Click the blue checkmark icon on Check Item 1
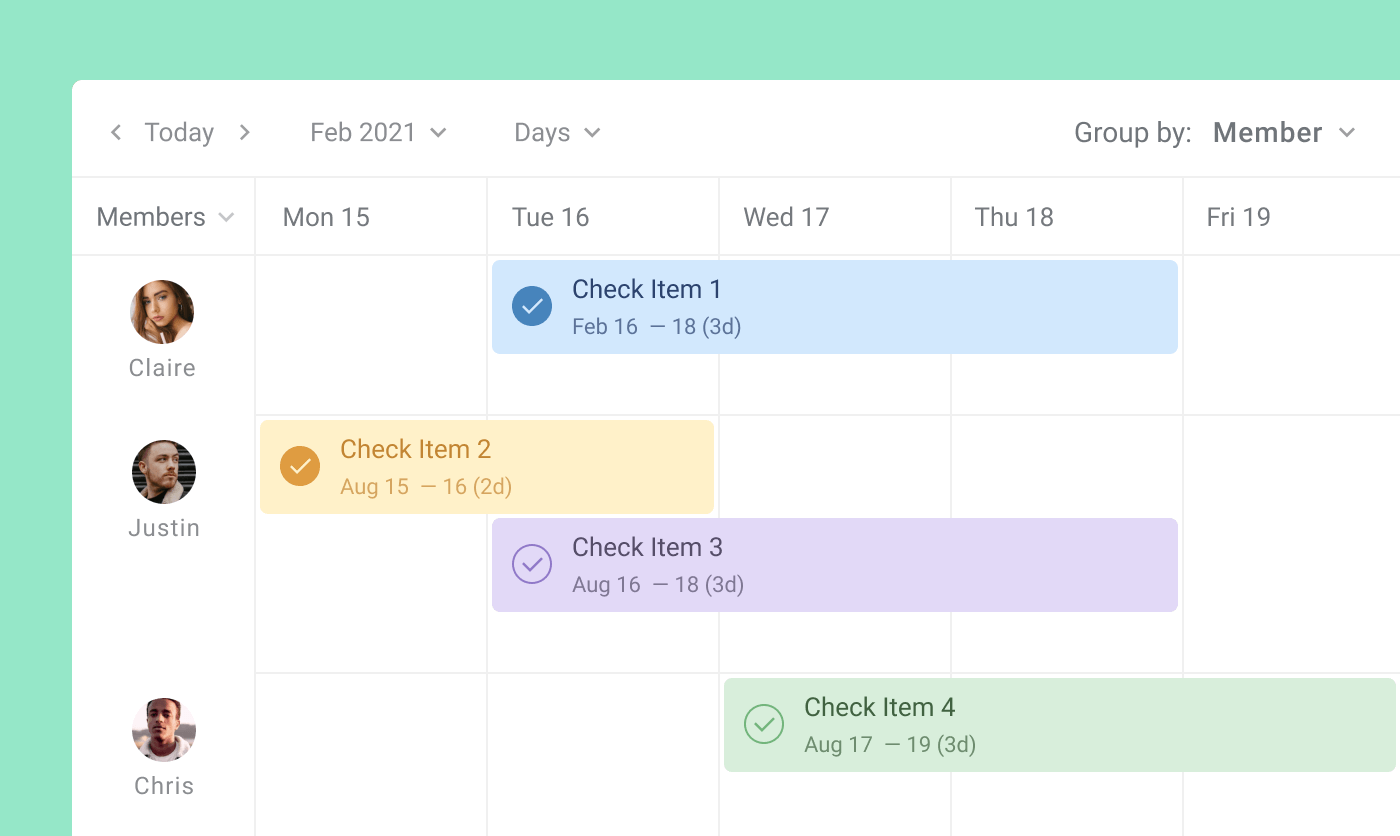1400x836 pixels. [532, 306]
